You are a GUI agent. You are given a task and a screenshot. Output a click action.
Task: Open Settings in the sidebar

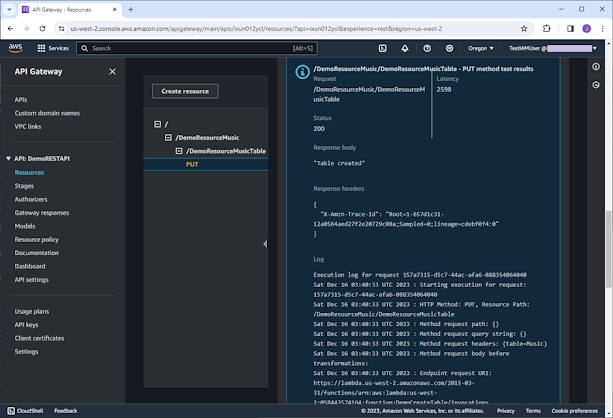tap(27, 352)
